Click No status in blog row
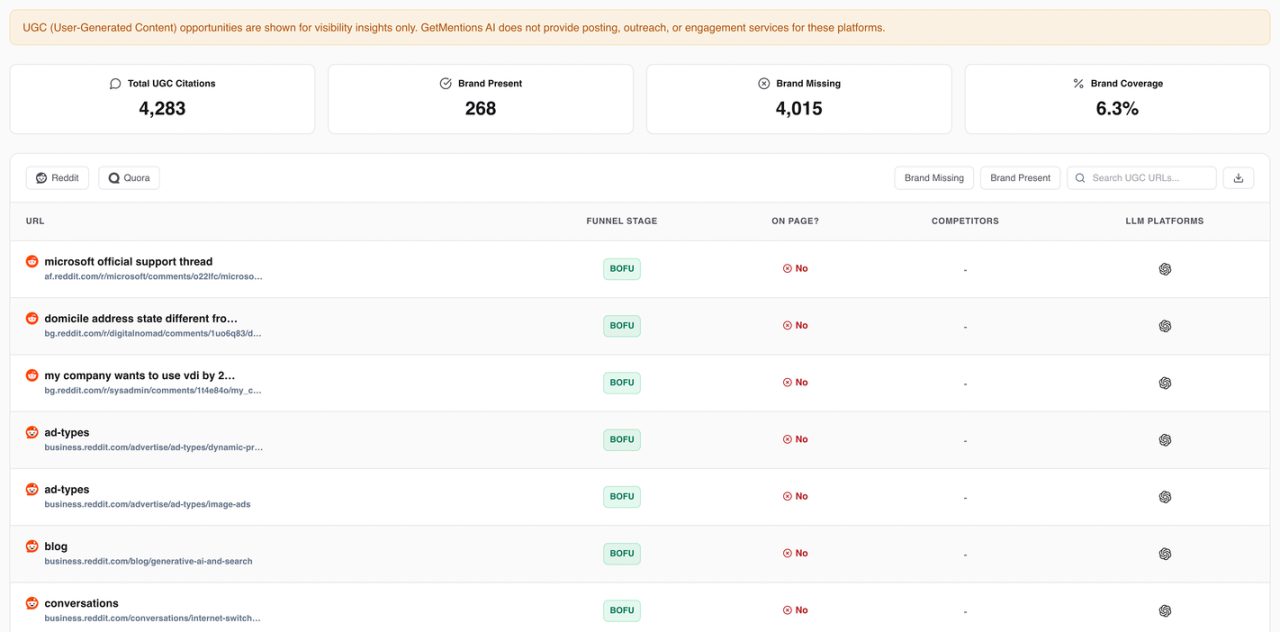The width and height of the screenshot is (1280, 632). tap(795, 554)
